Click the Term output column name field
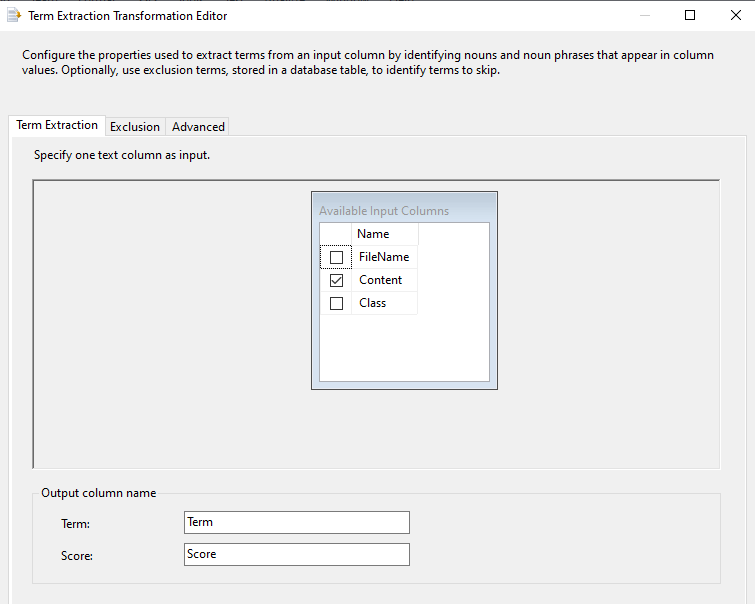This screenshot has height=604, width=755. click(x=297, y=523)
